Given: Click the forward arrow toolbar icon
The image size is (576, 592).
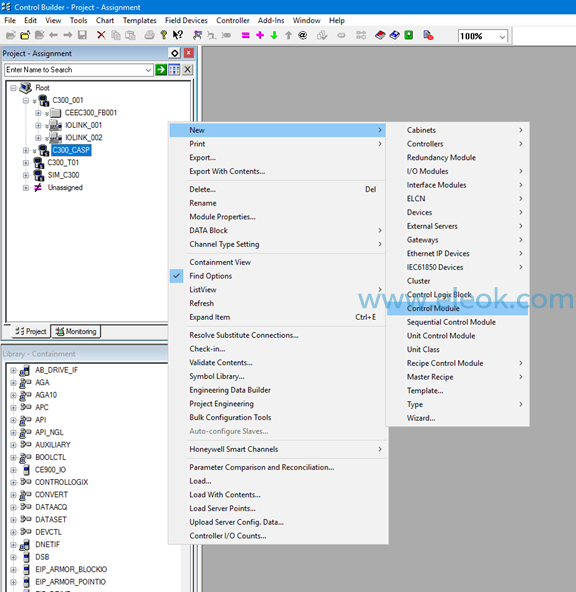Looking at the screenshot, I should pos(68,35).
